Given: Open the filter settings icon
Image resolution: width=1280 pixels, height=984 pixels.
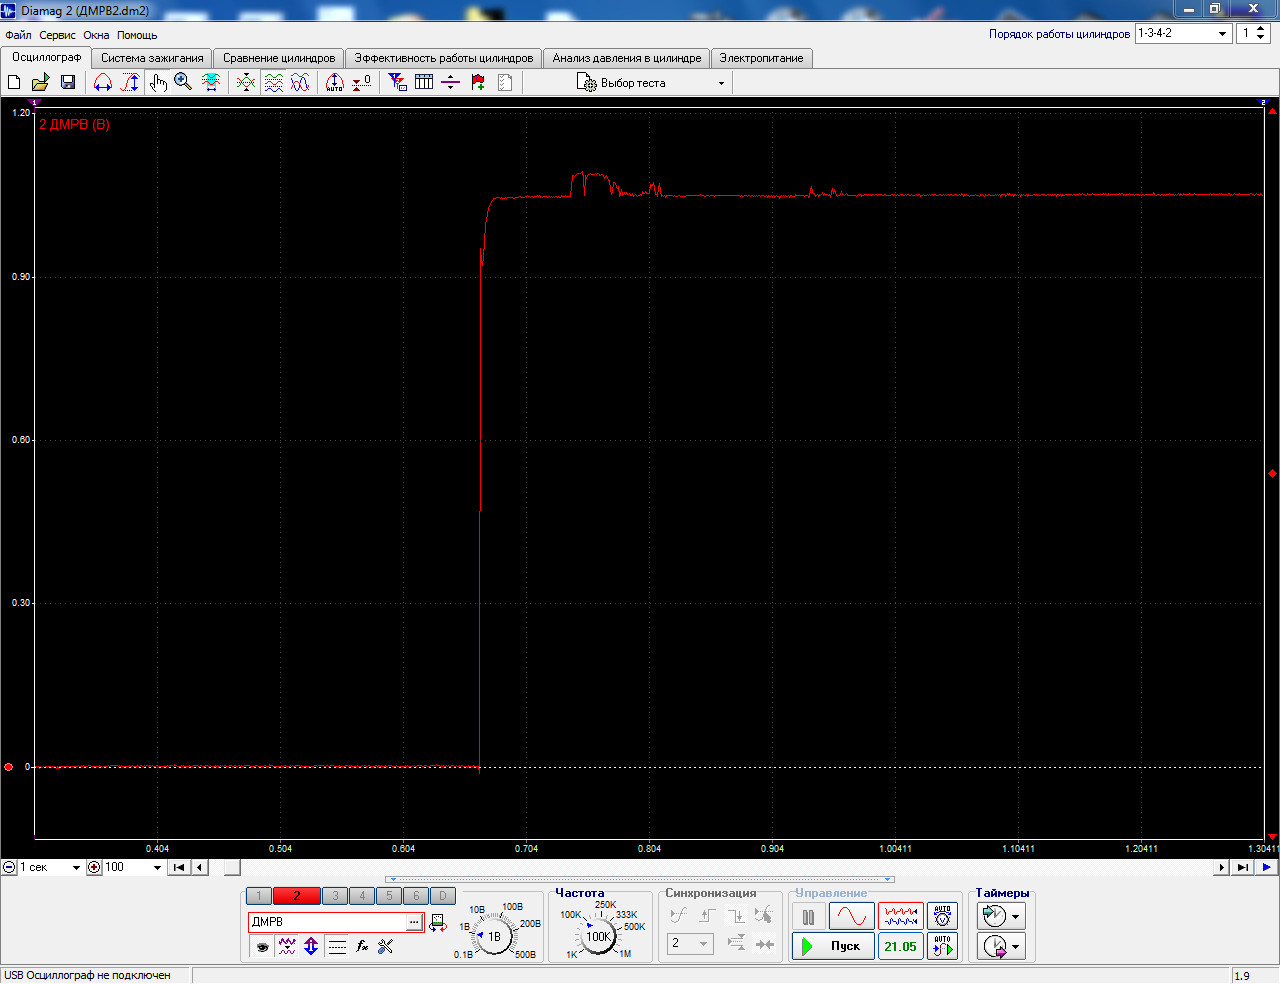Looking at the screenshot, I should click(398, 82).
